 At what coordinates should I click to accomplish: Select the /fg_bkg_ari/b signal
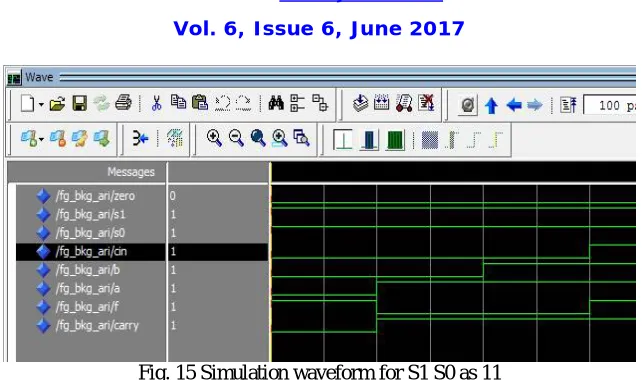[88, 270]
